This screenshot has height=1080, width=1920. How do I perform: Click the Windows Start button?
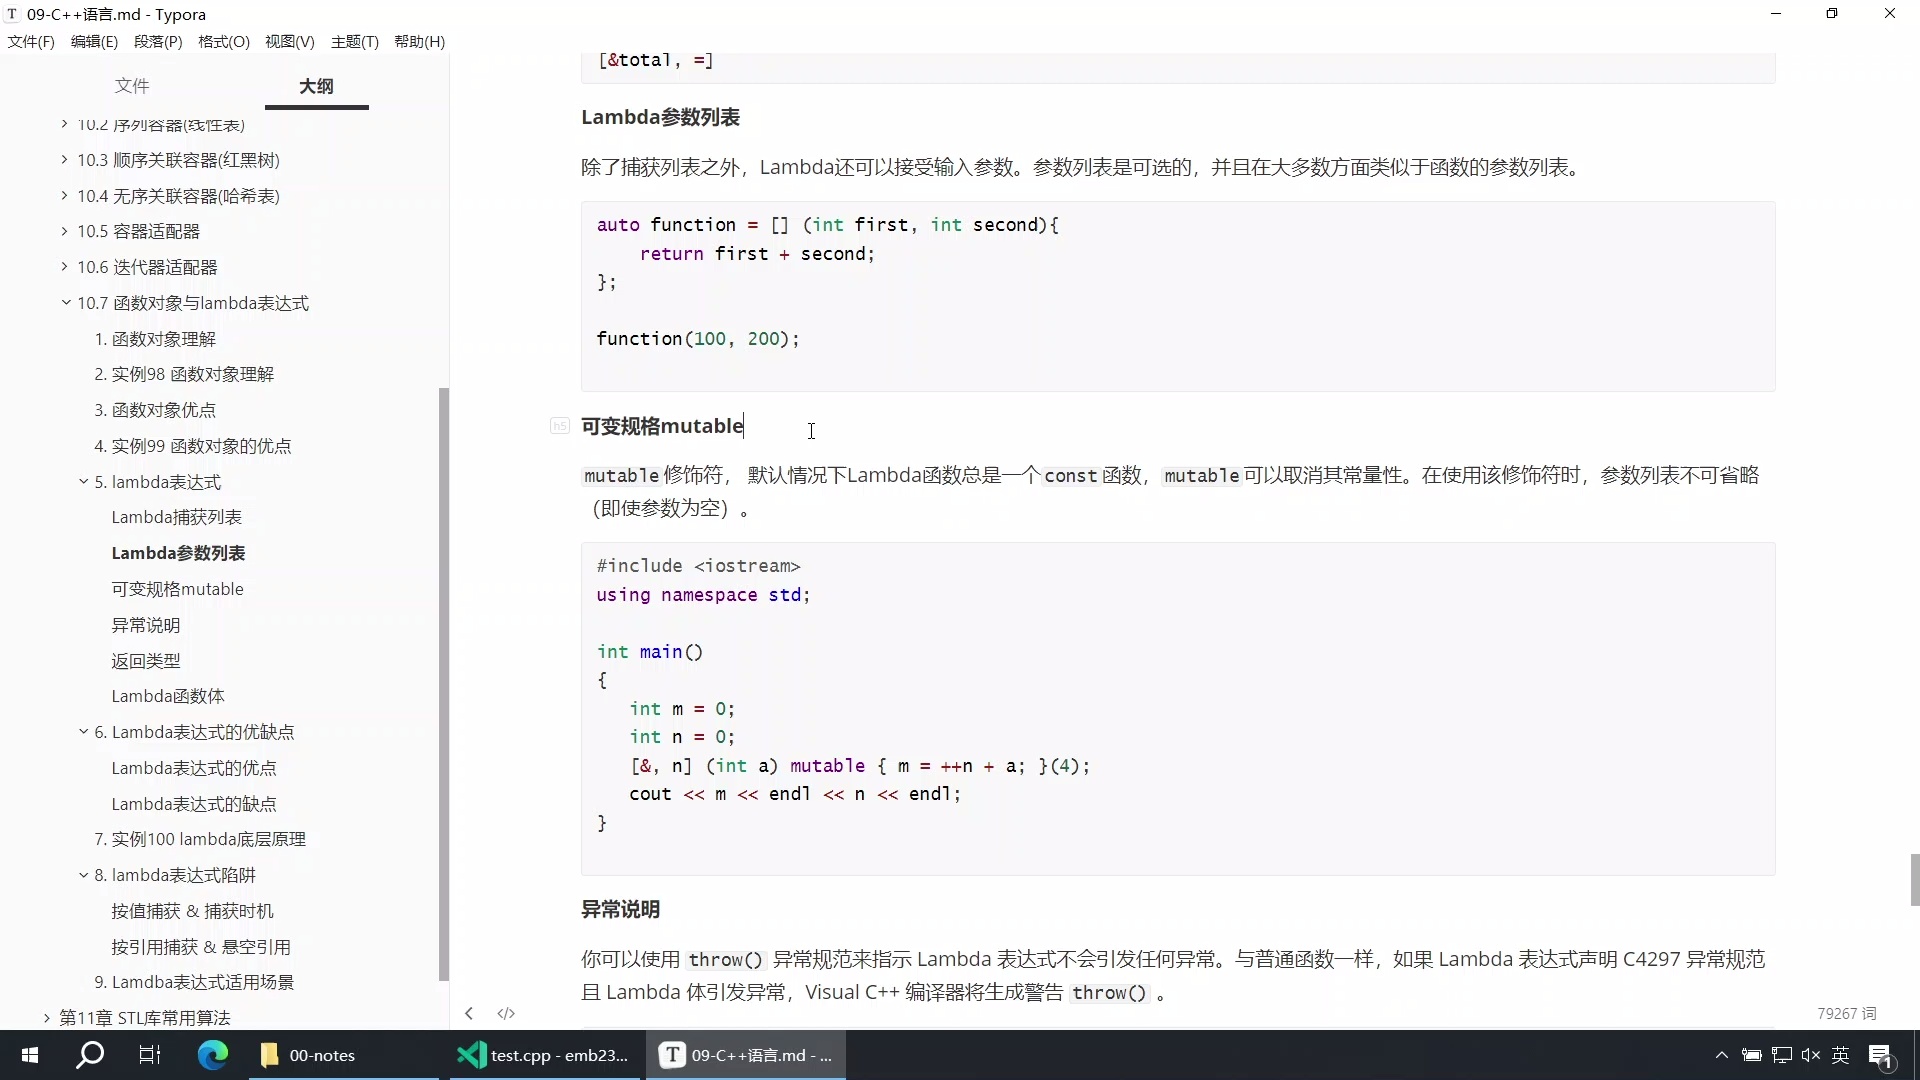point(29,1055)
